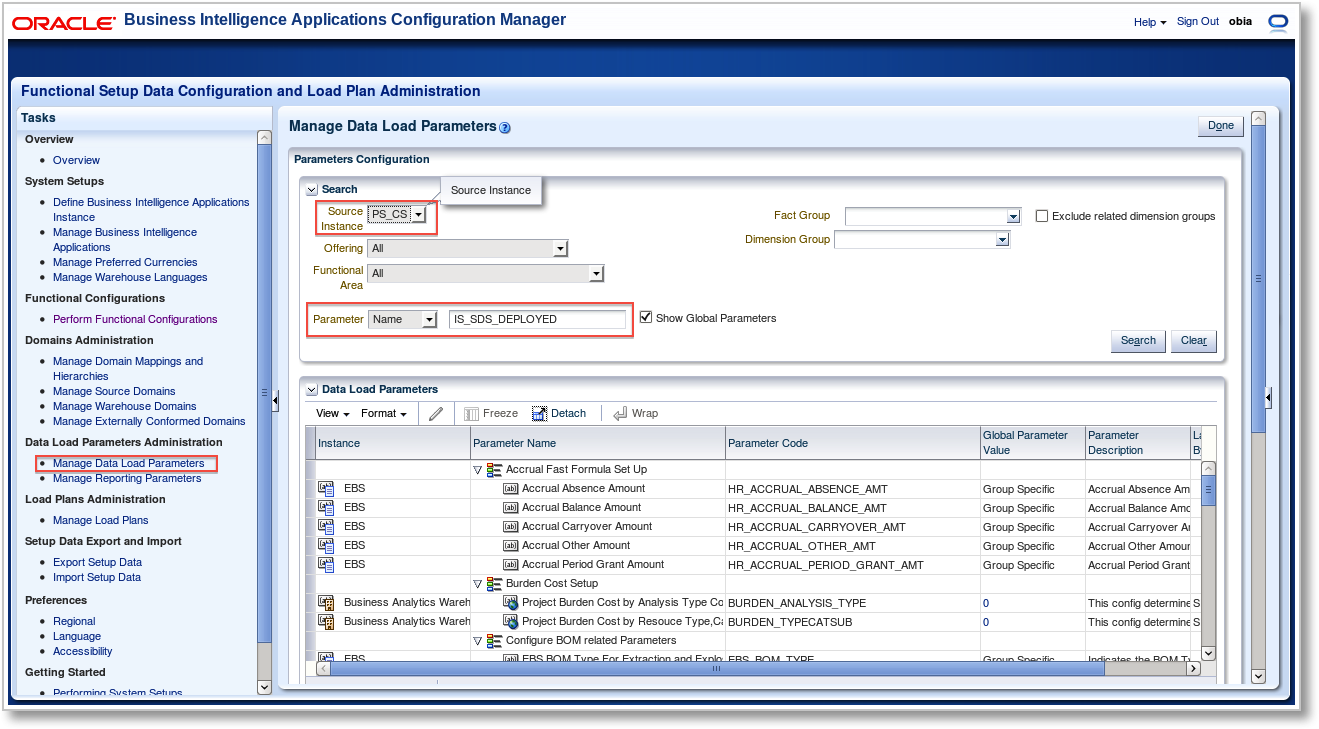The height and width of the screenshot is (729, 1319).
Task: Click instance icon for Accrual Other Amount row
Action: click(x=326, y=546)
